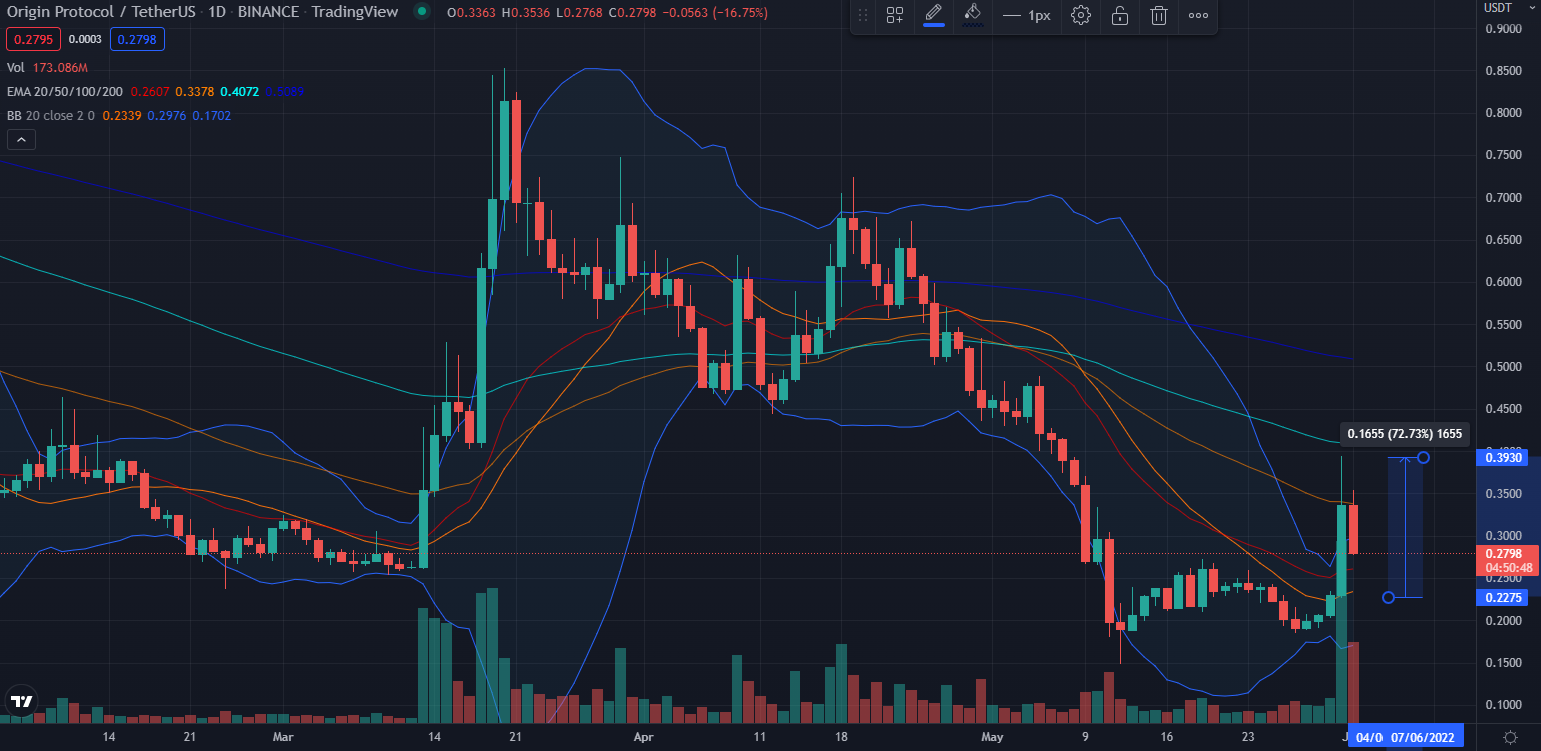Select the Vol indicator legend
This screenshot has height=751, width=1541.
click(15, 68)
